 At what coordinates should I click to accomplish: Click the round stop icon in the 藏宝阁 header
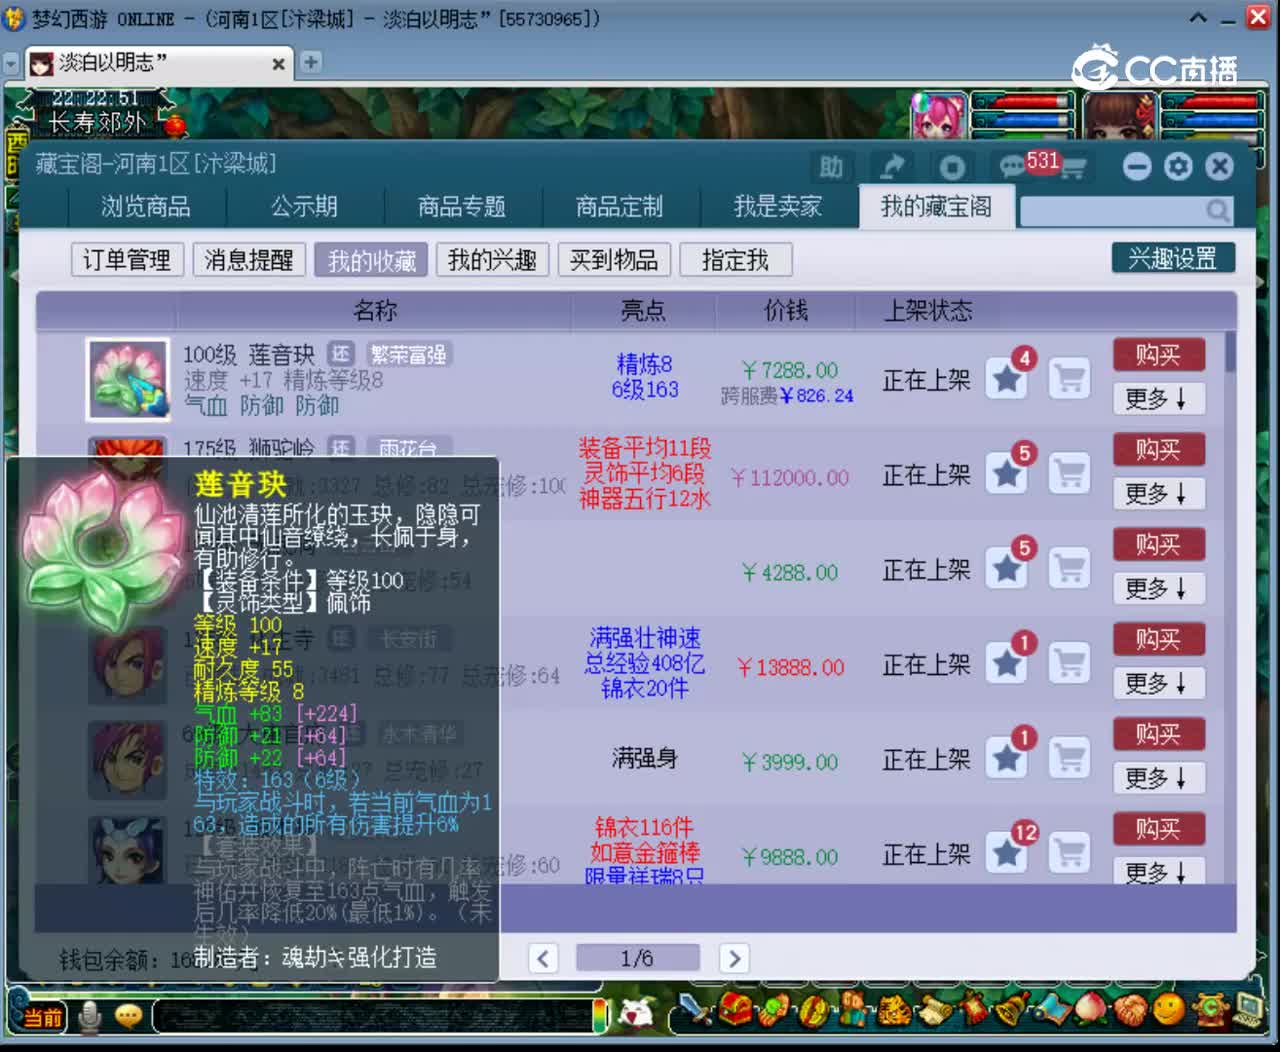click(x=952, y=167)
